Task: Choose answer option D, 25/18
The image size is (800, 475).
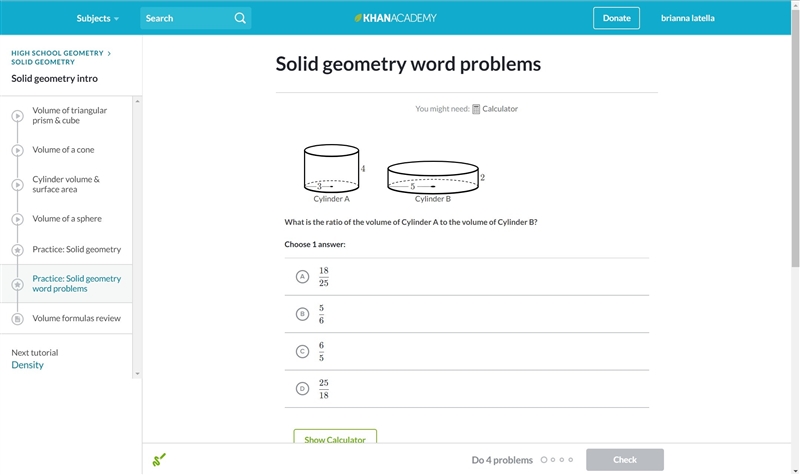Action: tap(467, 389)
